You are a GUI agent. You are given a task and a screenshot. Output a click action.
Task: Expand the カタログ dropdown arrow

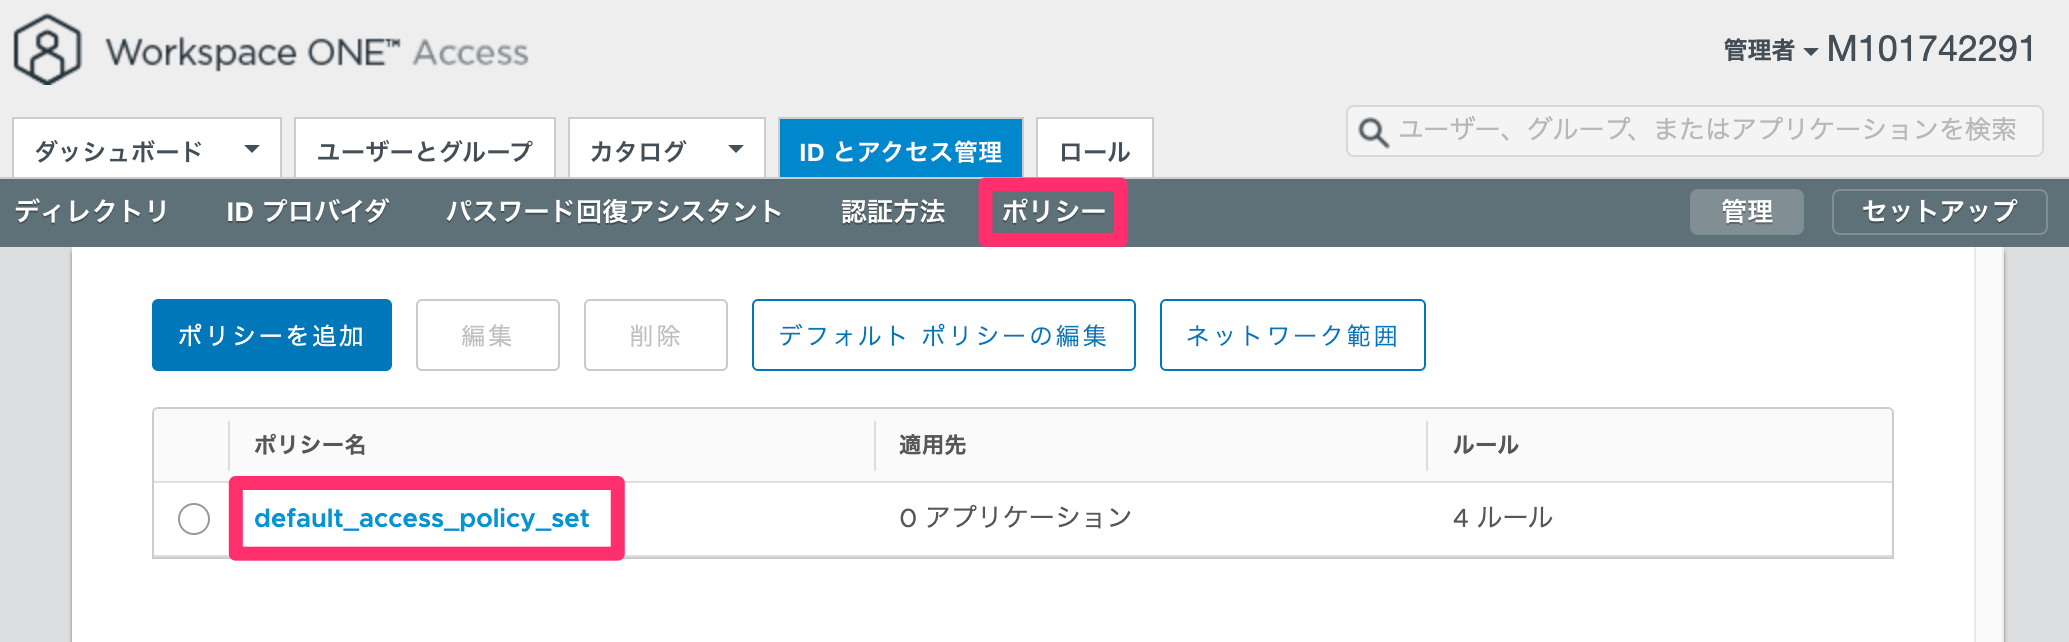tap(736, 149)
